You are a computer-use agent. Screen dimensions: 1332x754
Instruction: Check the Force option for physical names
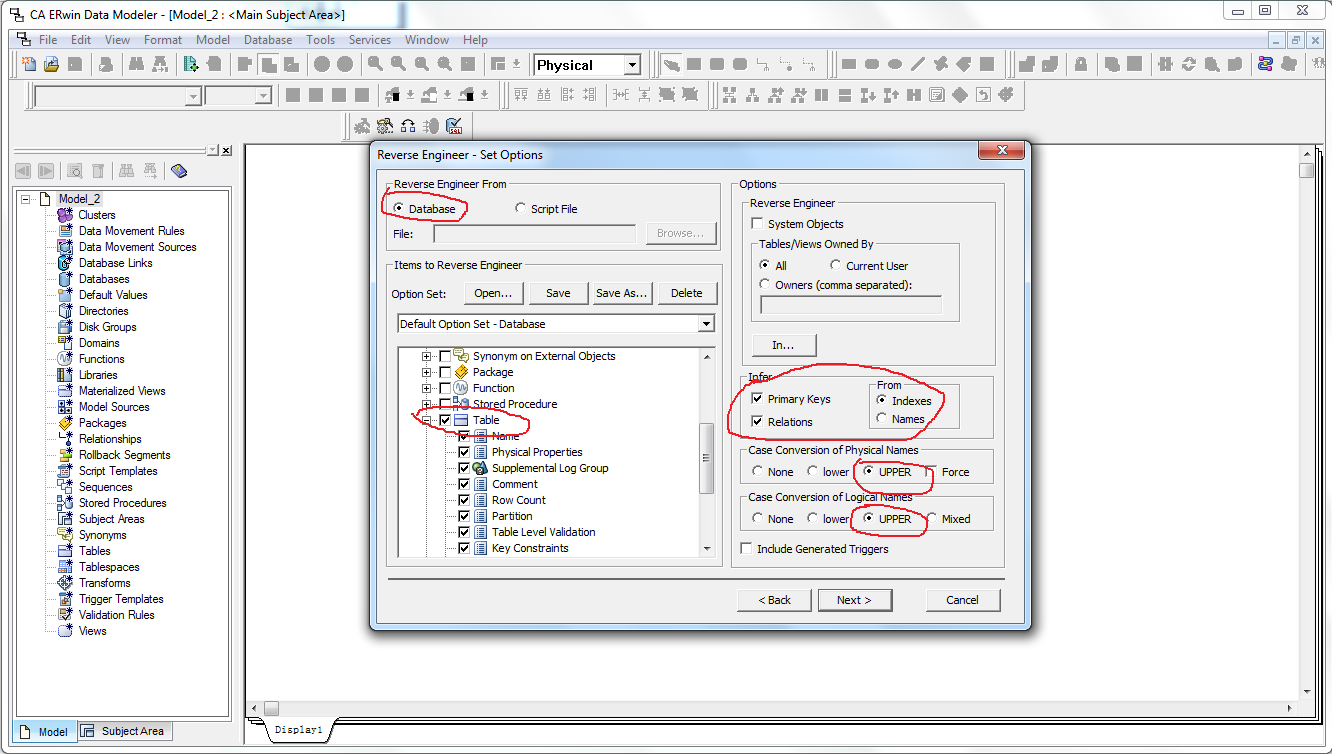click(x=933, y=472)
